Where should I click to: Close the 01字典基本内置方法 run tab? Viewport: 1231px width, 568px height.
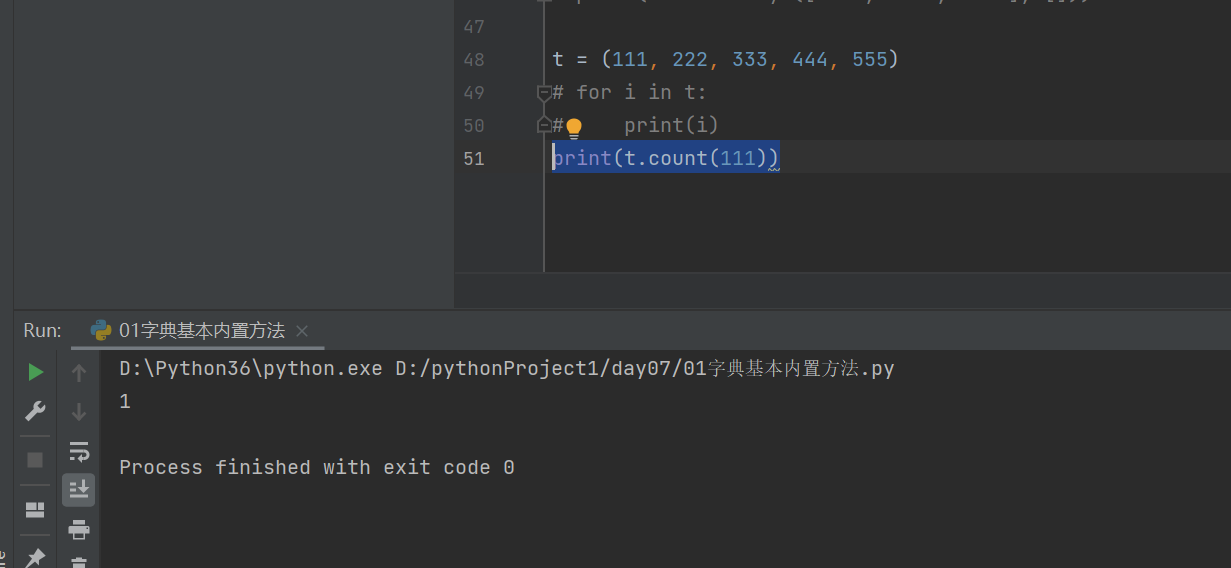302,331
